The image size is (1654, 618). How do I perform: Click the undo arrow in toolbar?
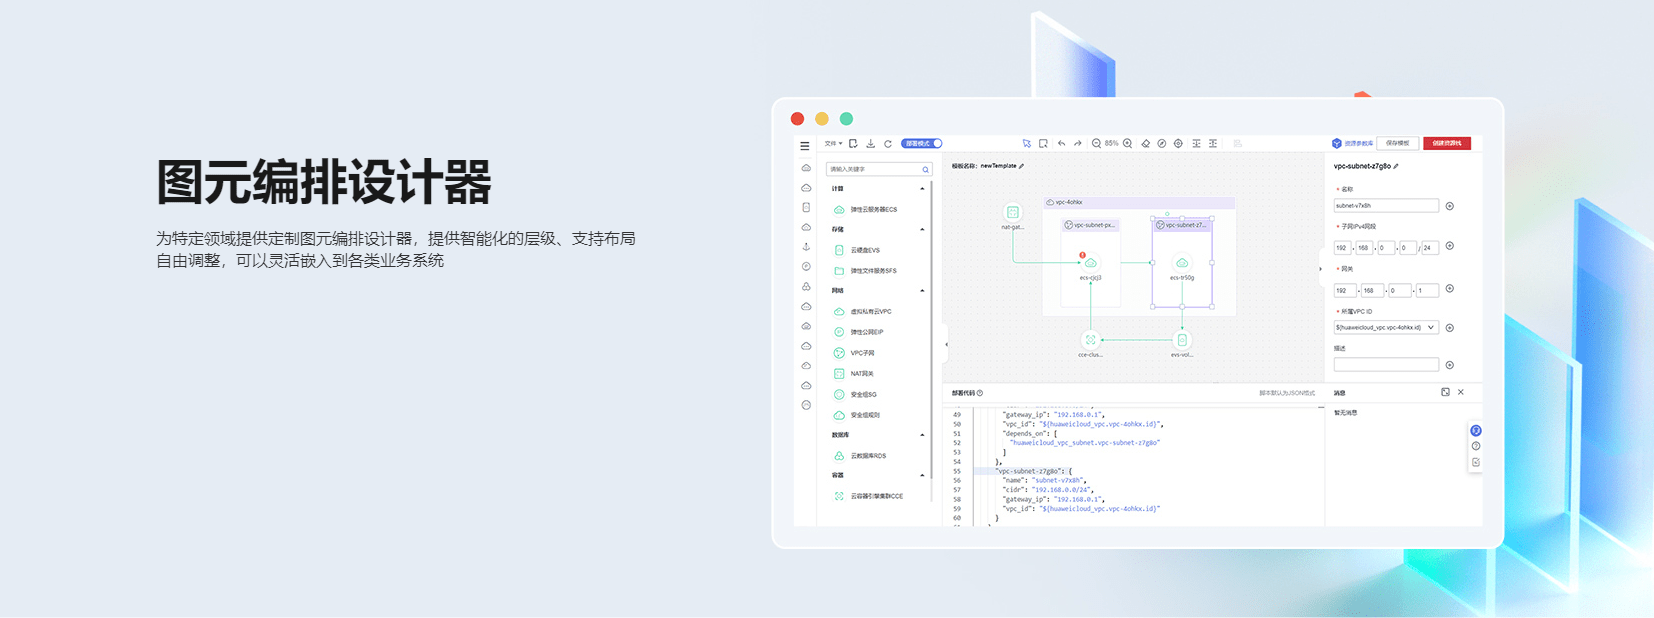(1061, 144)
